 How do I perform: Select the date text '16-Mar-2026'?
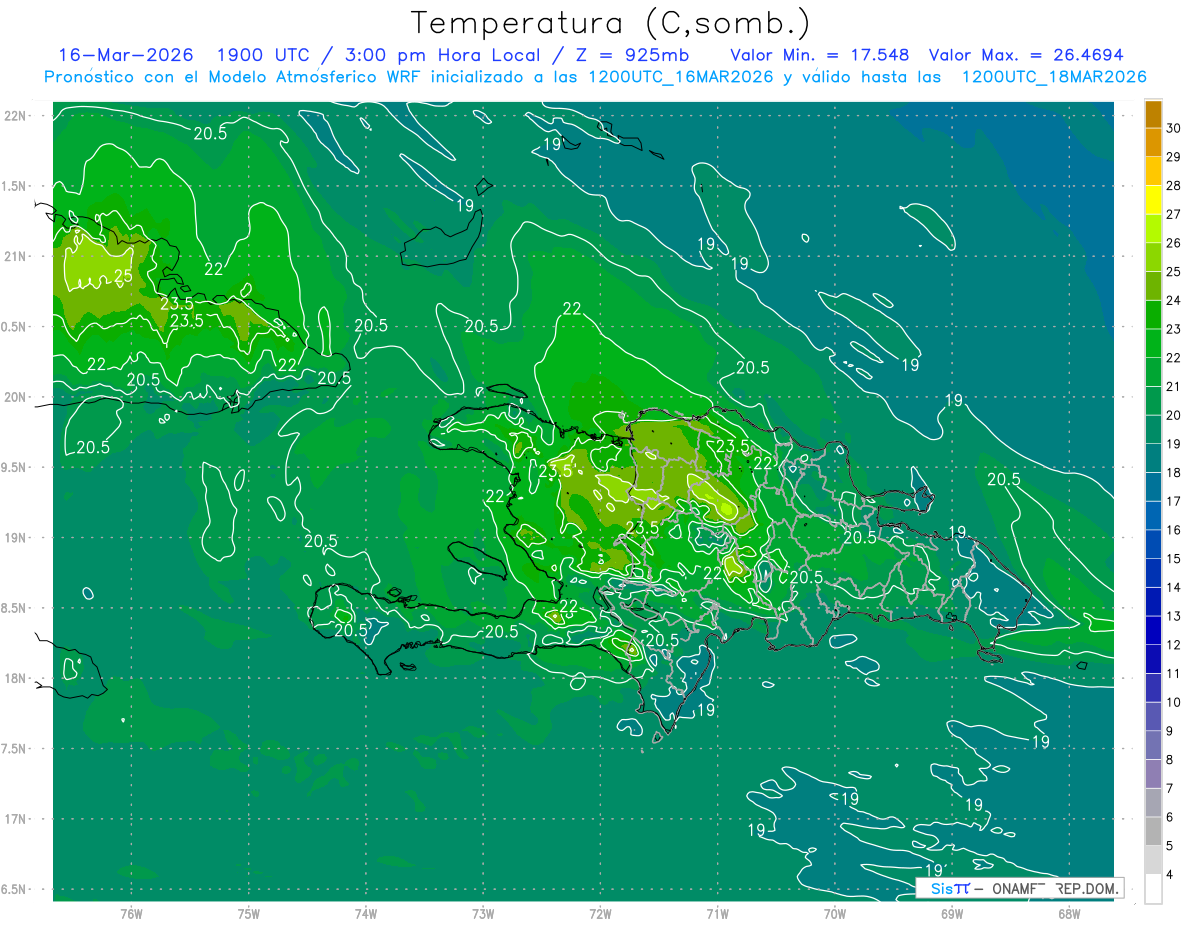[x=125, y=55]
